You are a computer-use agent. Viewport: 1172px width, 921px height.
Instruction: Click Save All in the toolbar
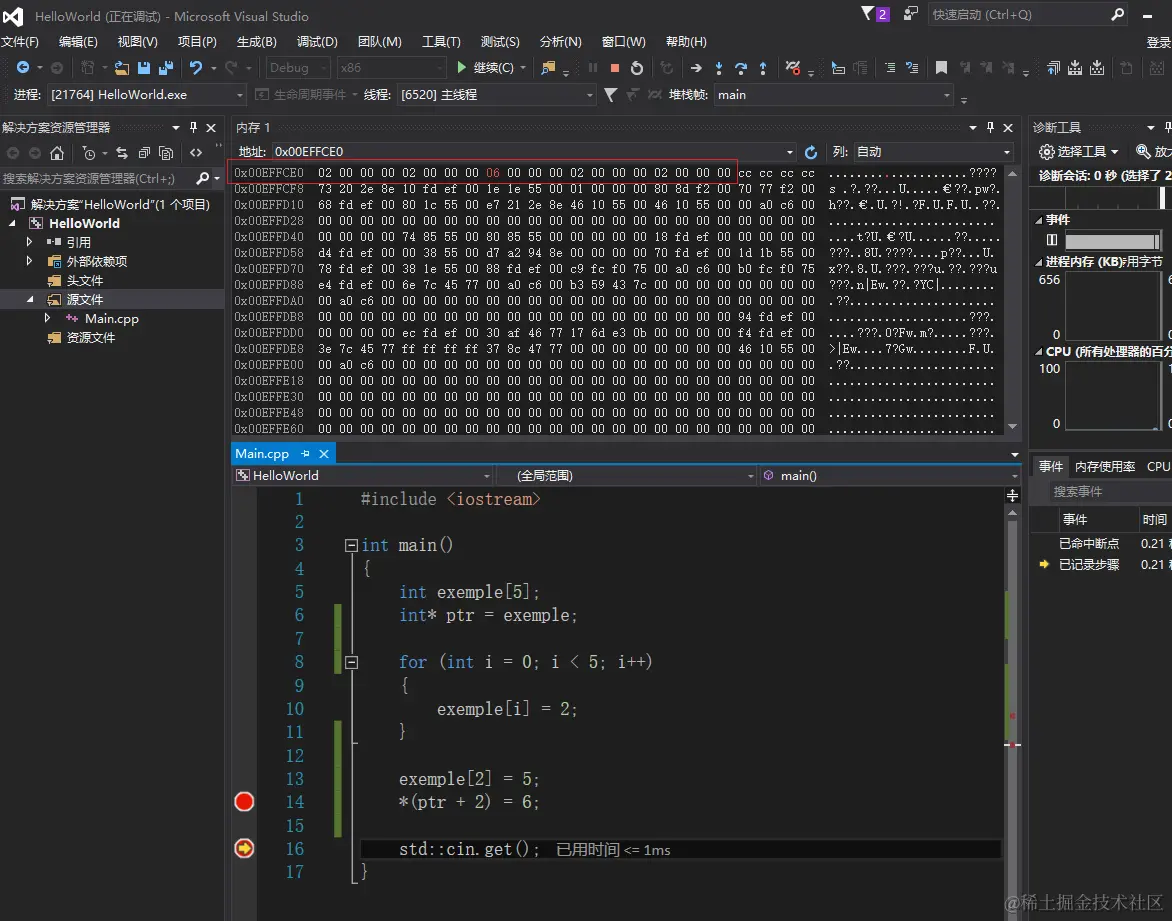tap(166, 68)
